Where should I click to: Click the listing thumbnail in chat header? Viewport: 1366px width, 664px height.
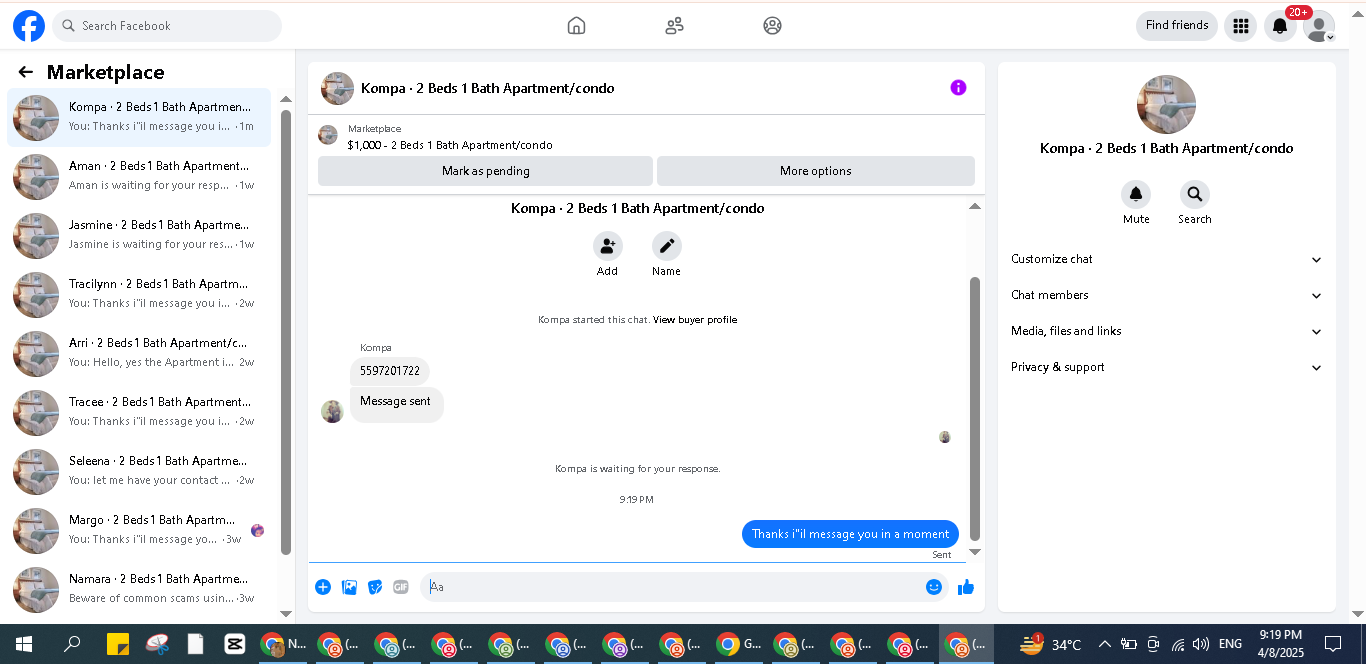pos(338,88)
